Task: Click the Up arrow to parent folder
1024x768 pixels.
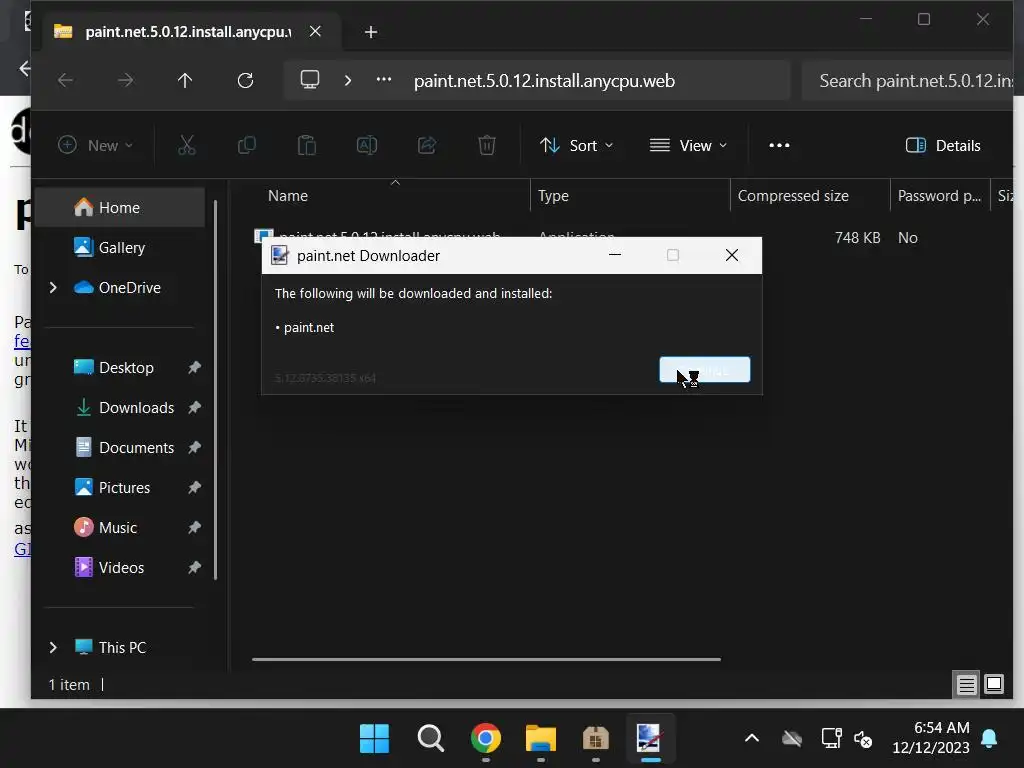Action: 185,80
